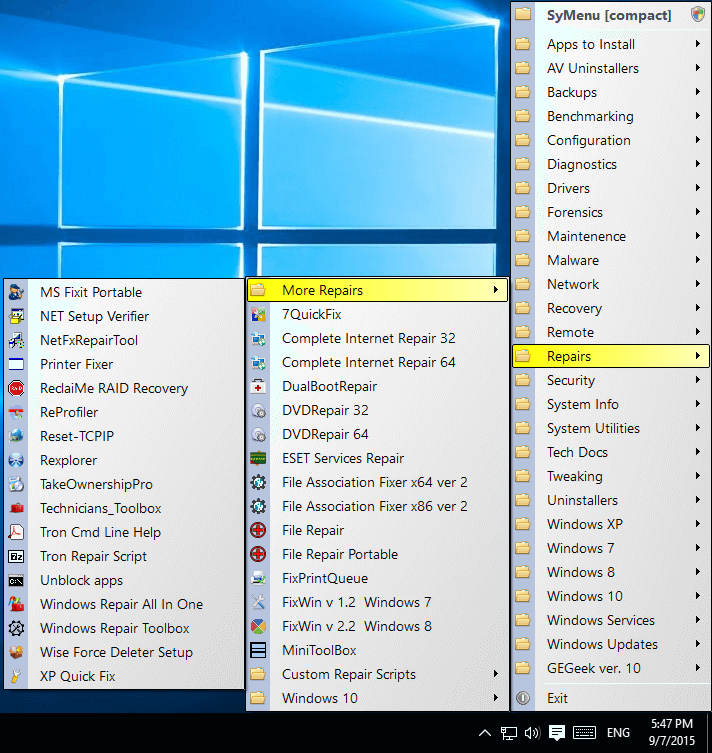This screenshot has width=712, height=753.
Task: Click the Reset-TCPIP globe icon
Action: [x=16, y=436]
